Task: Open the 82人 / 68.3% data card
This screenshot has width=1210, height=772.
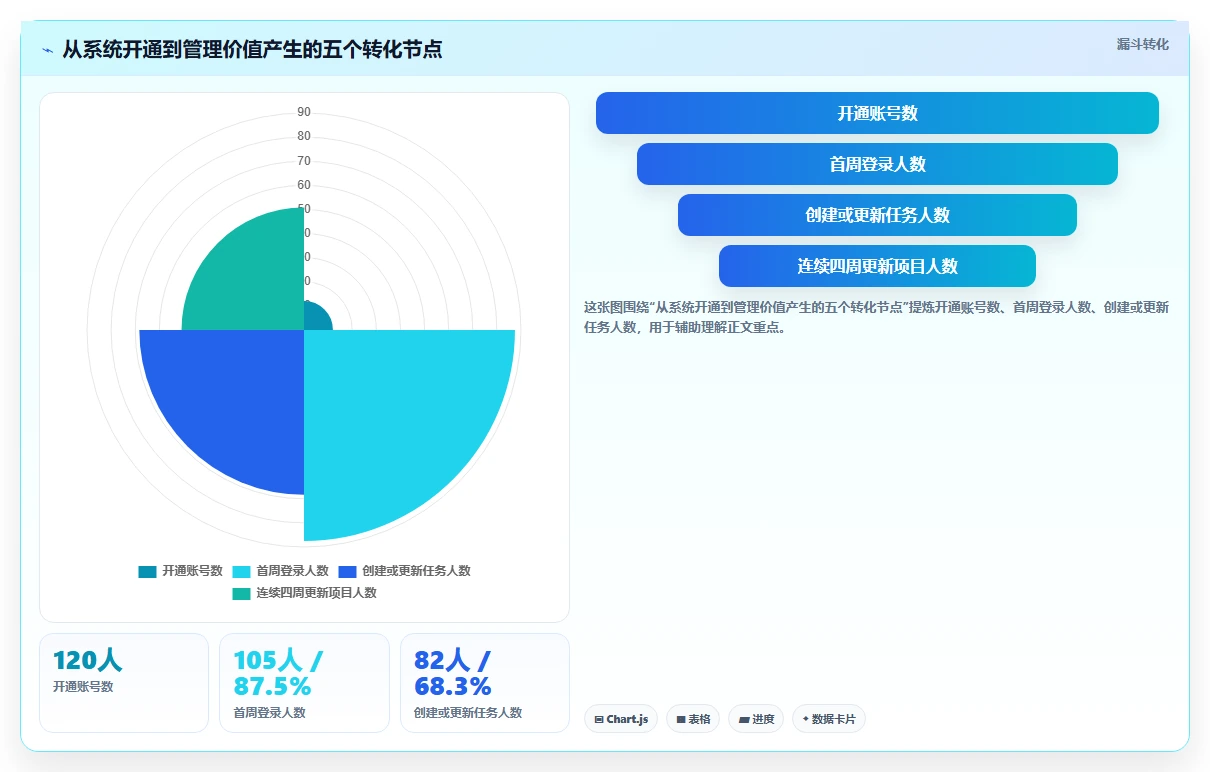Action: coord(485,683)
